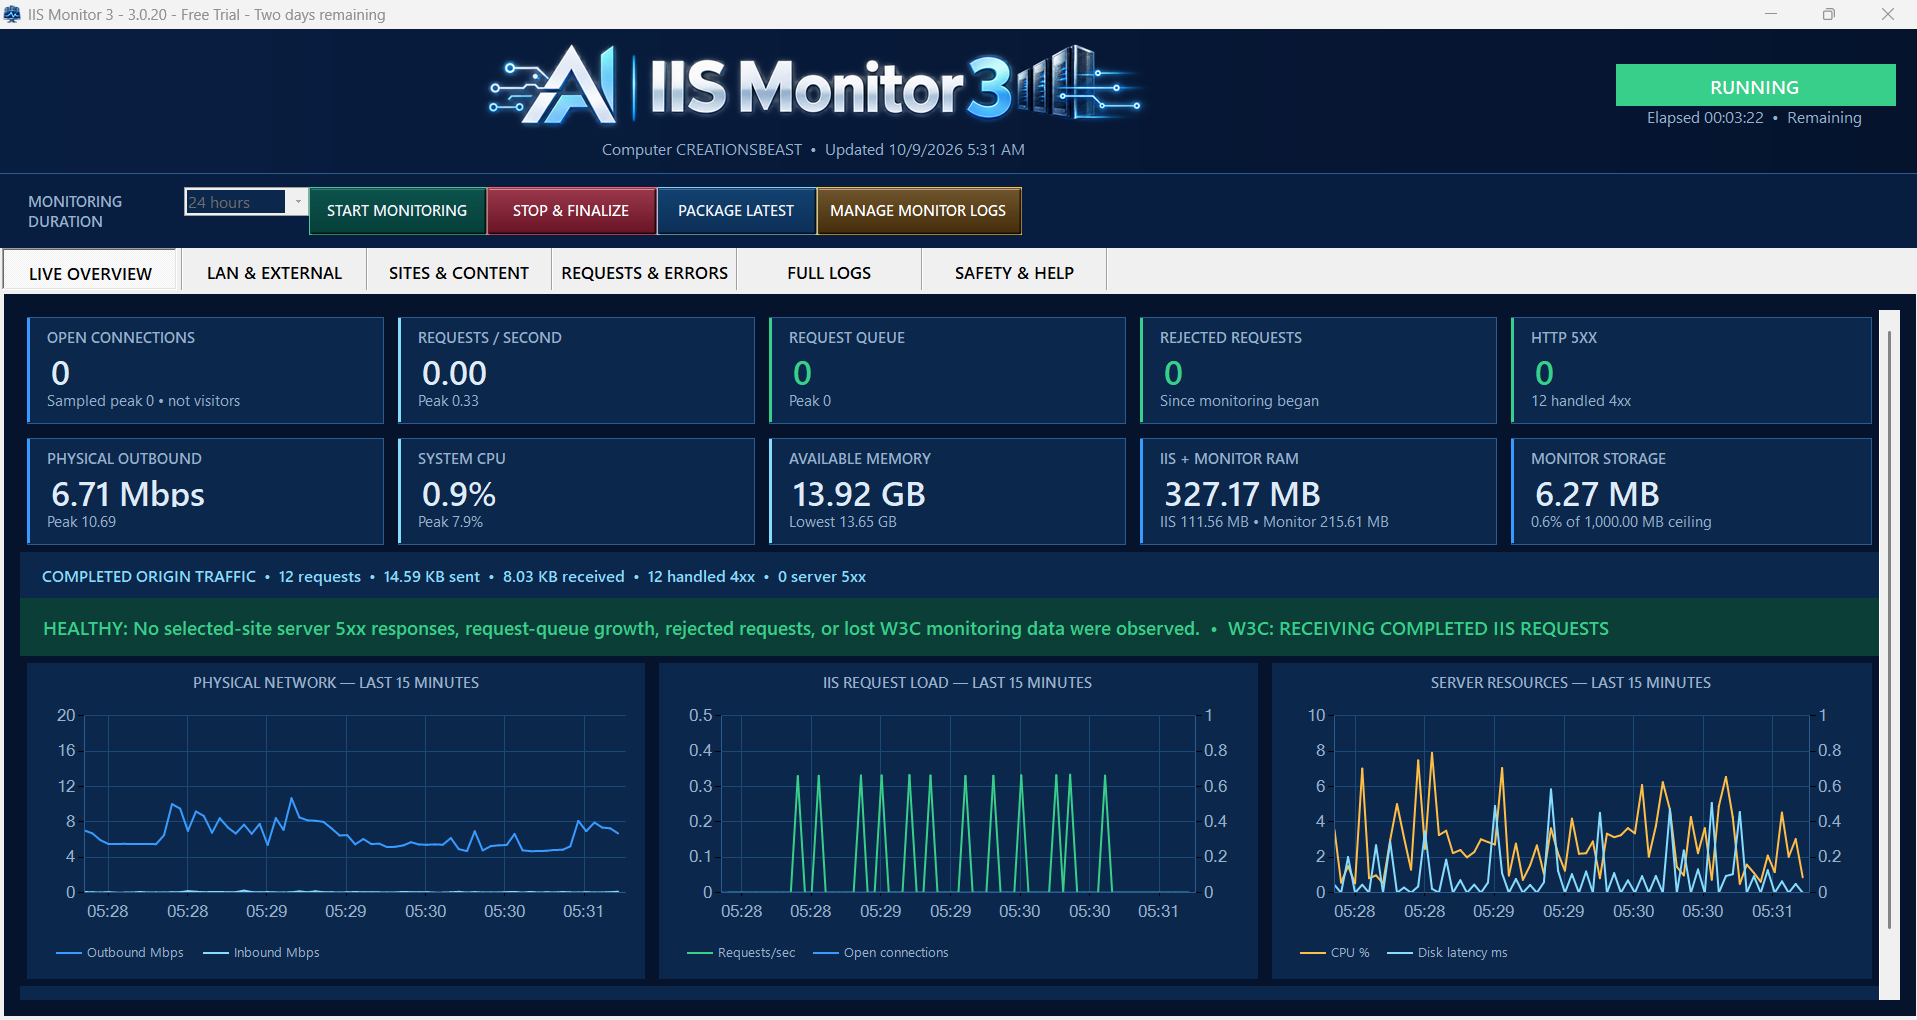Screen dimensions: 1917x1020
Task: Click the Monitoring Duration label
Action: click(75, 212)
